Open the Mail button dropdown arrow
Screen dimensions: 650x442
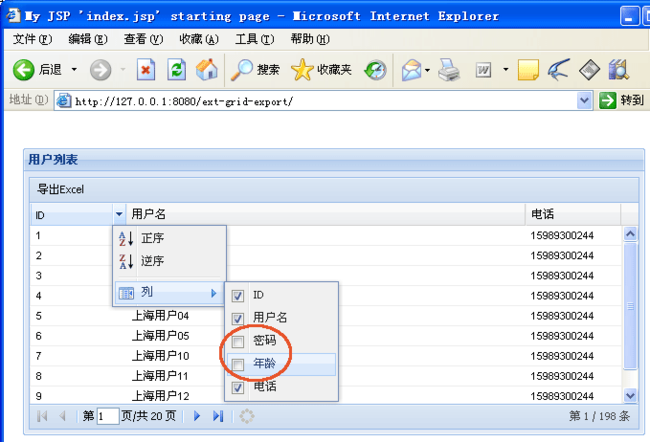427,70
